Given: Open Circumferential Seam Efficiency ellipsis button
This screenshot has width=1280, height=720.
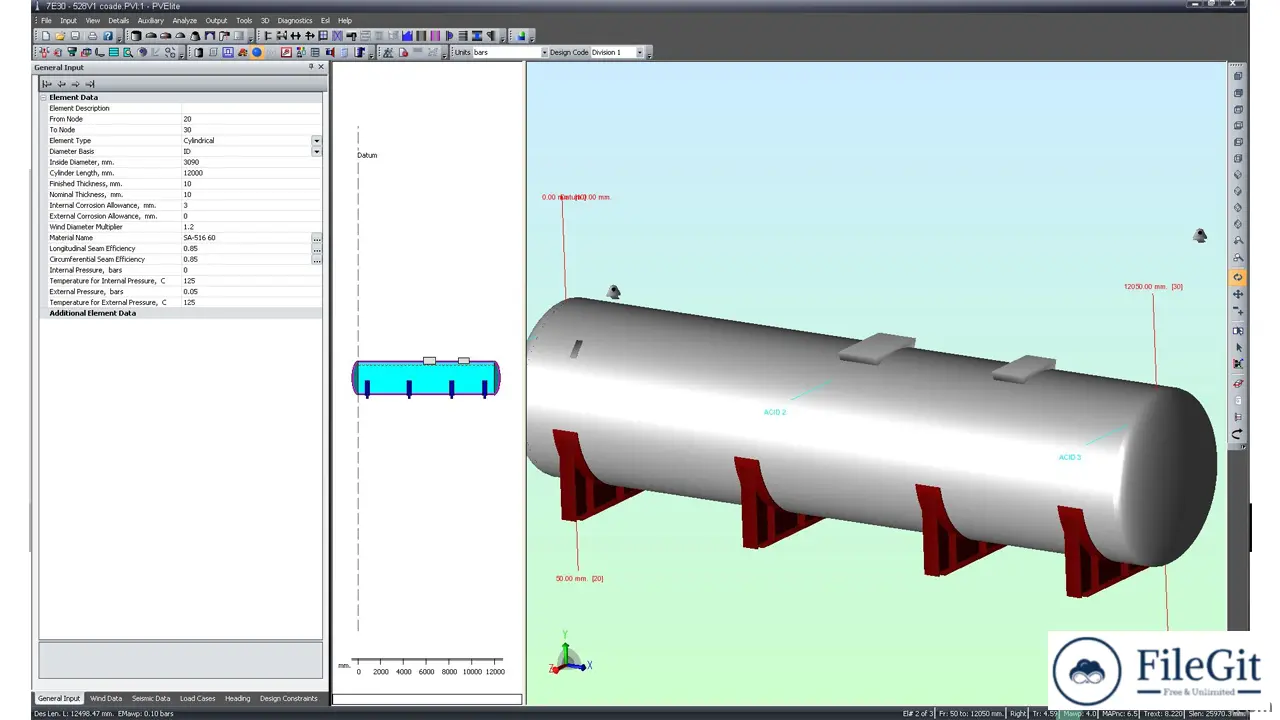Looking at the screenshot, I should point(316,260).
